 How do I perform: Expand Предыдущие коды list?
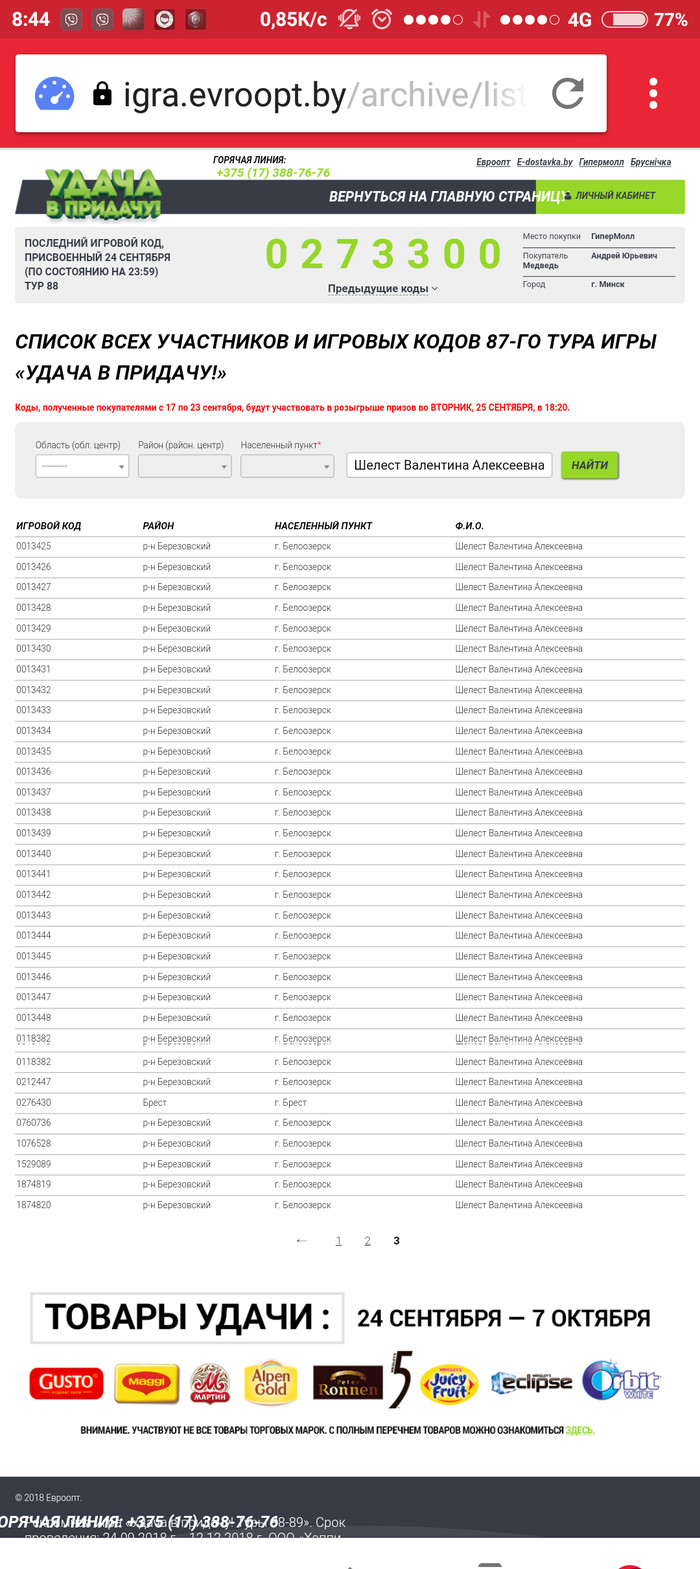click(383, 289)
